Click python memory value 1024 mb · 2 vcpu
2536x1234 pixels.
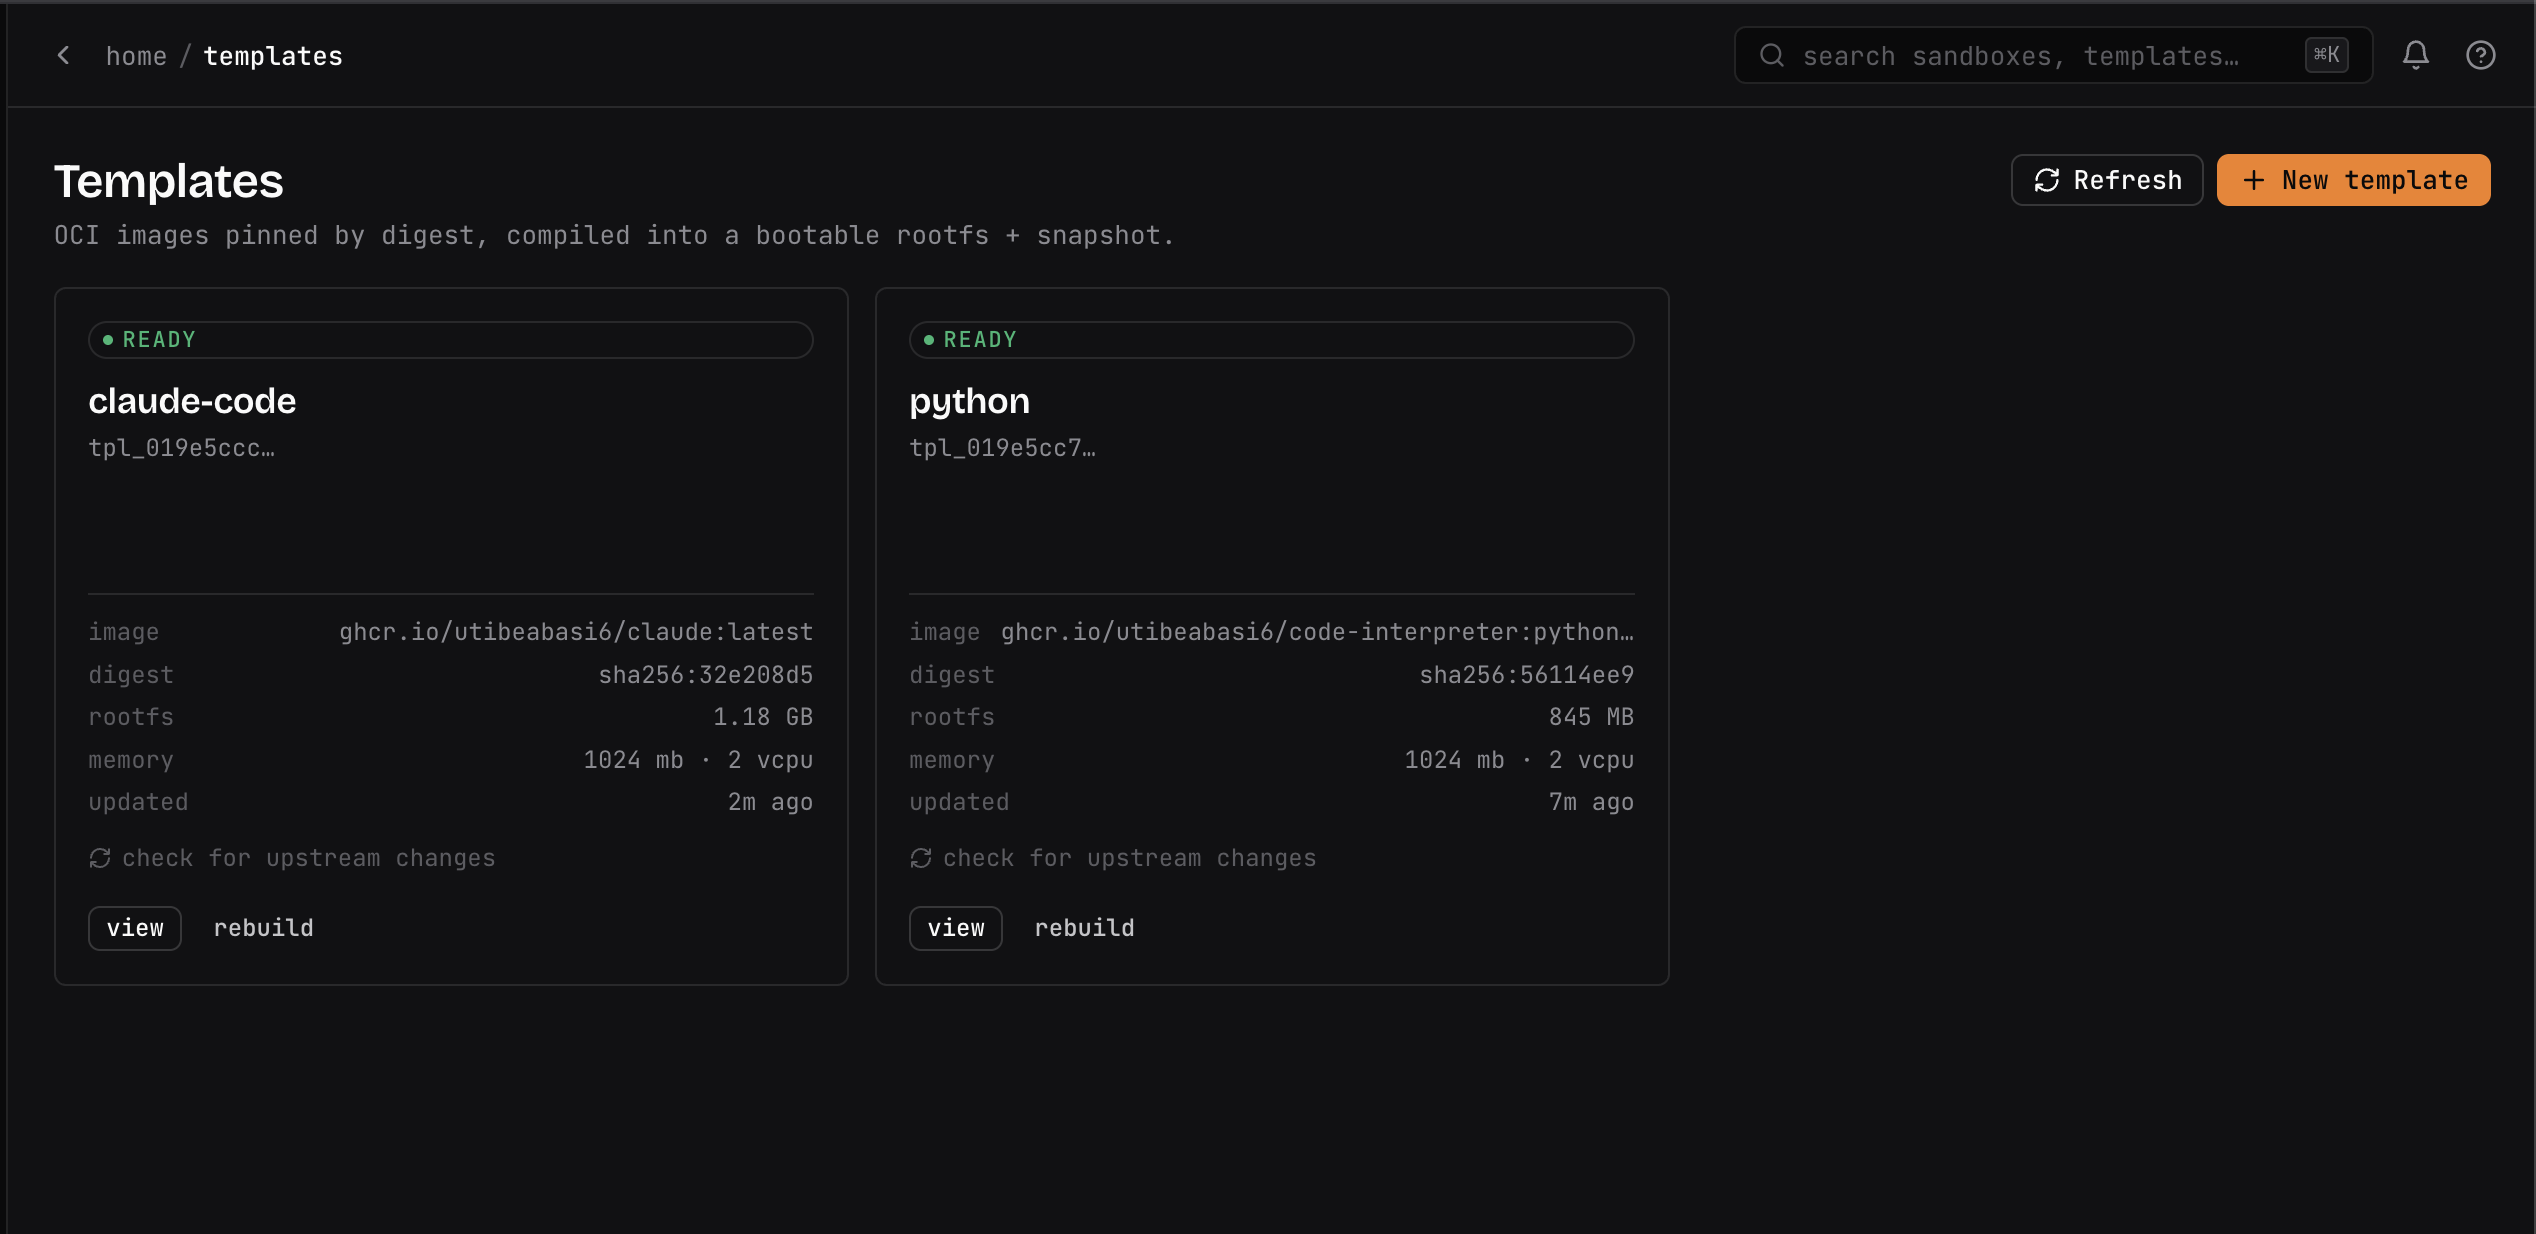point(1519,760)
